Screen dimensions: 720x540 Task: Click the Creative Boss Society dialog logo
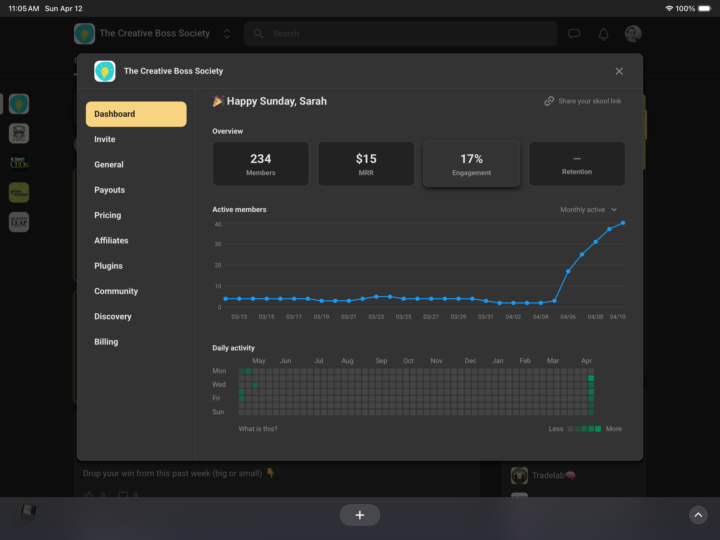click(105, 71)
